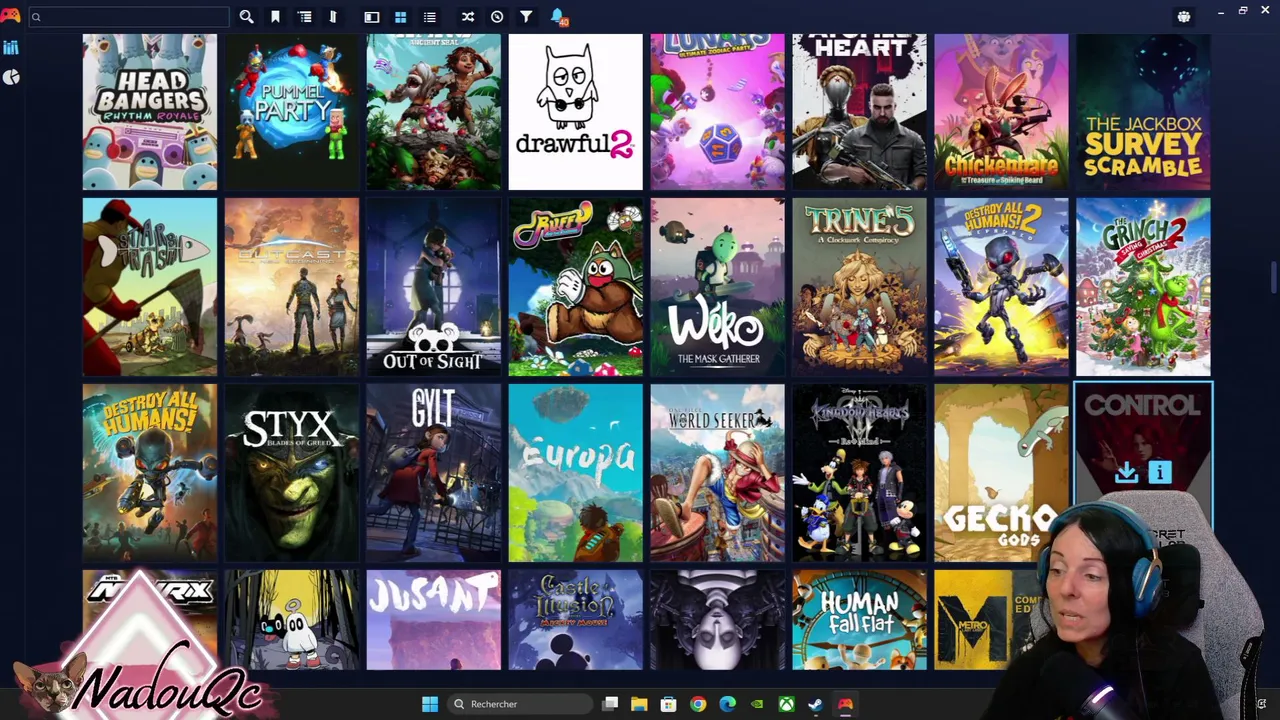Click the magnifying glass search icon

[x=246, y=17]
